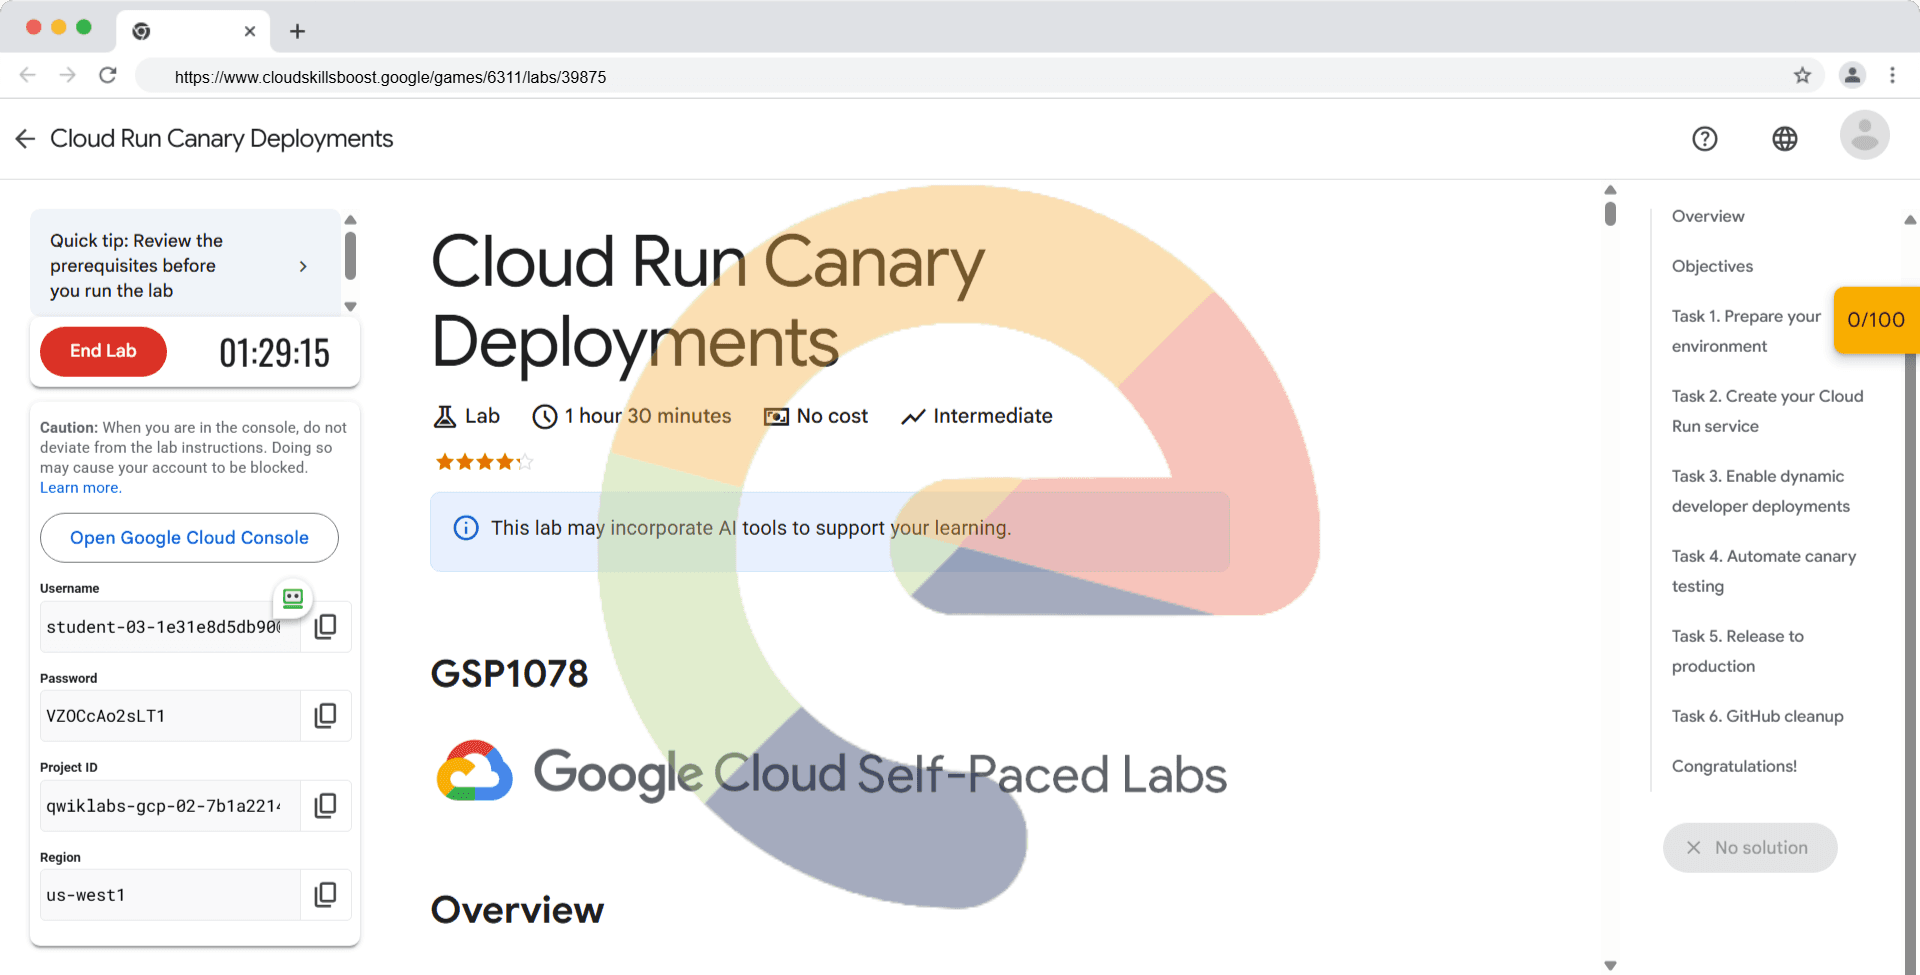Go to Task 5 Release to production
Image resolution: width=1920 pixels, height=975 pixels.
click(x=1738, y=651)
